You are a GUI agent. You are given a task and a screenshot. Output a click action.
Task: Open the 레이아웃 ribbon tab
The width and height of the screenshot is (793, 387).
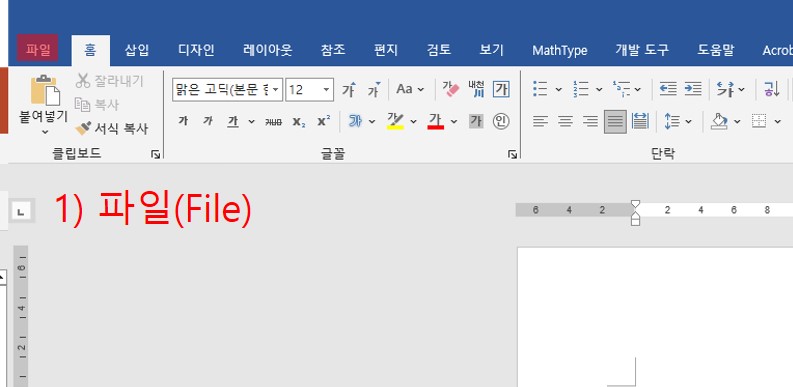click(267, 50)
